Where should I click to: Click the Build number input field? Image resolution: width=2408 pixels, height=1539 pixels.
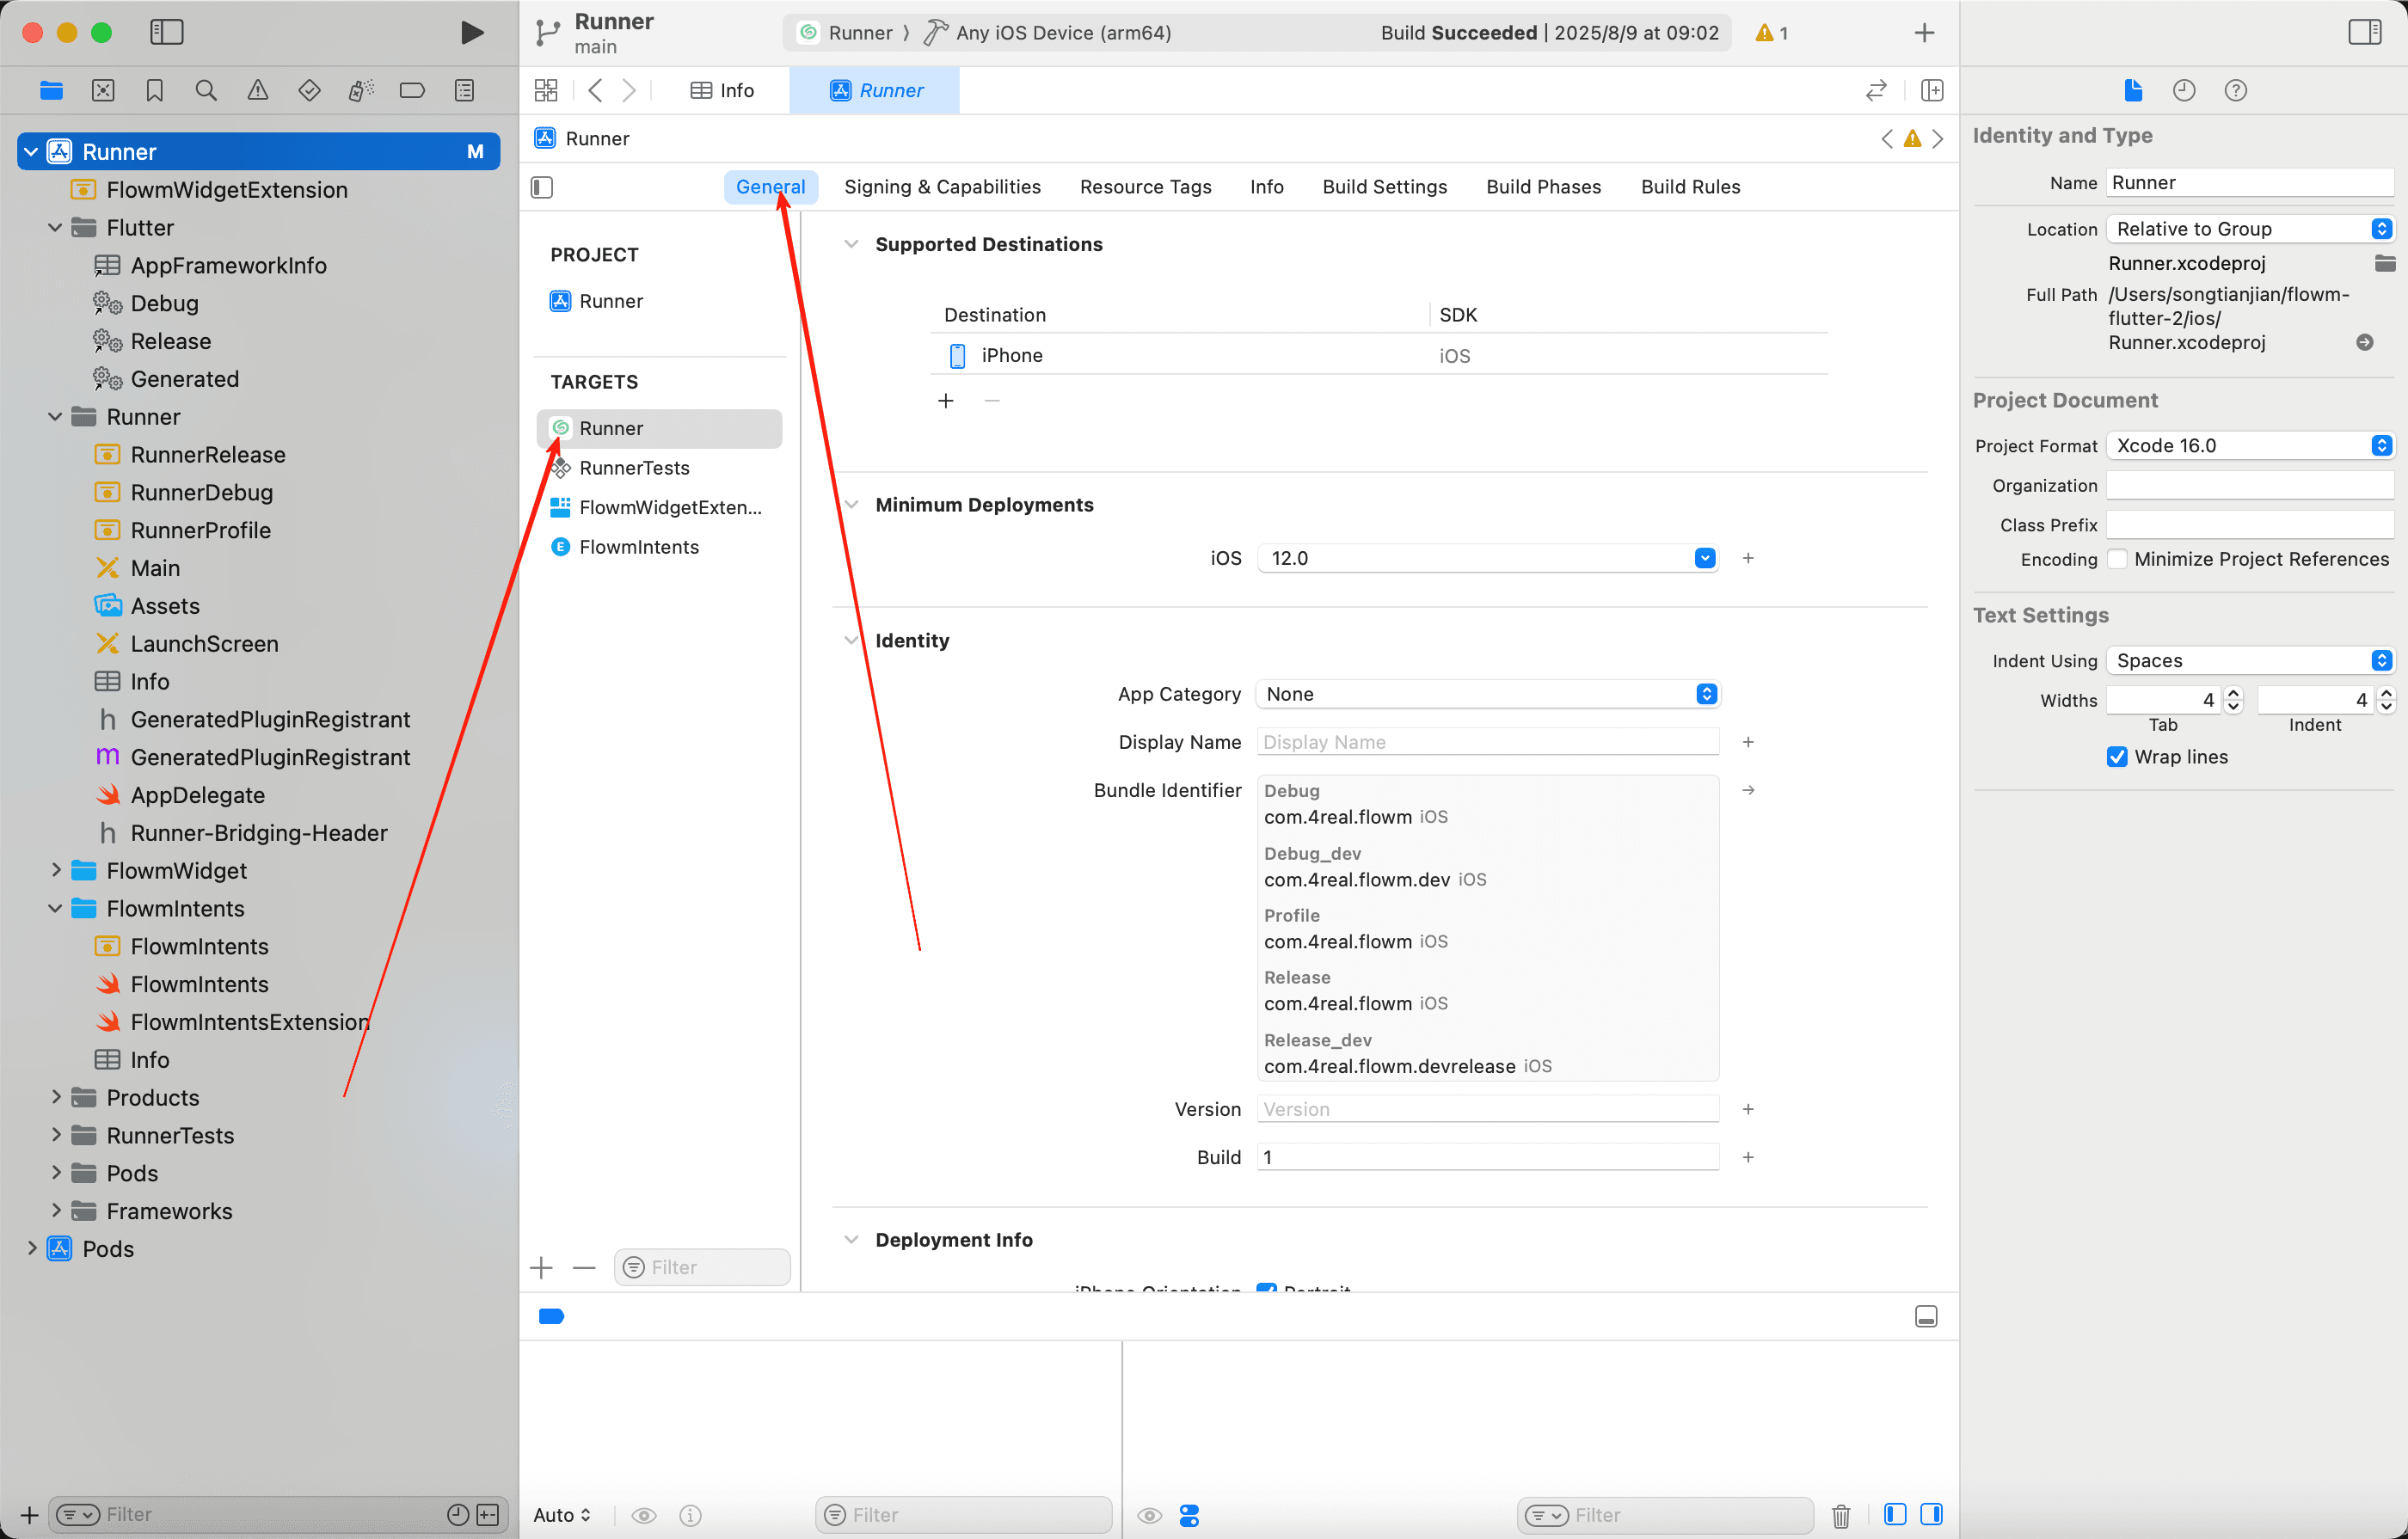click(x=1487, y=1157)
